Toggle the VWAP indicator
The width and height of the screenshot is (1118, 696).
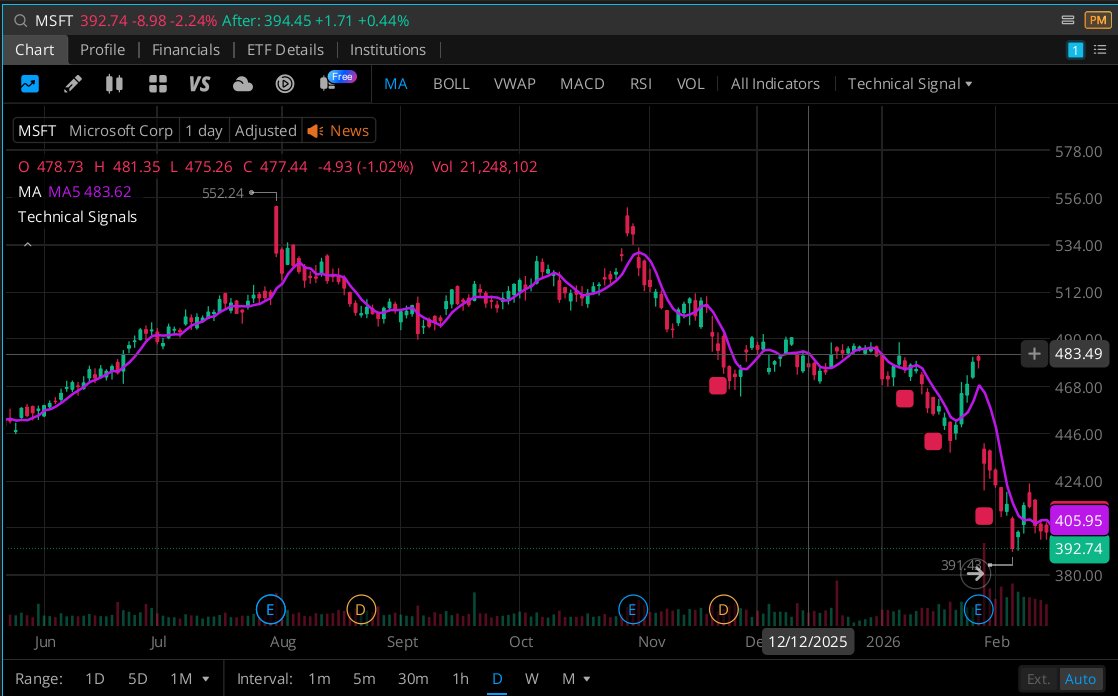coord(515,84)
